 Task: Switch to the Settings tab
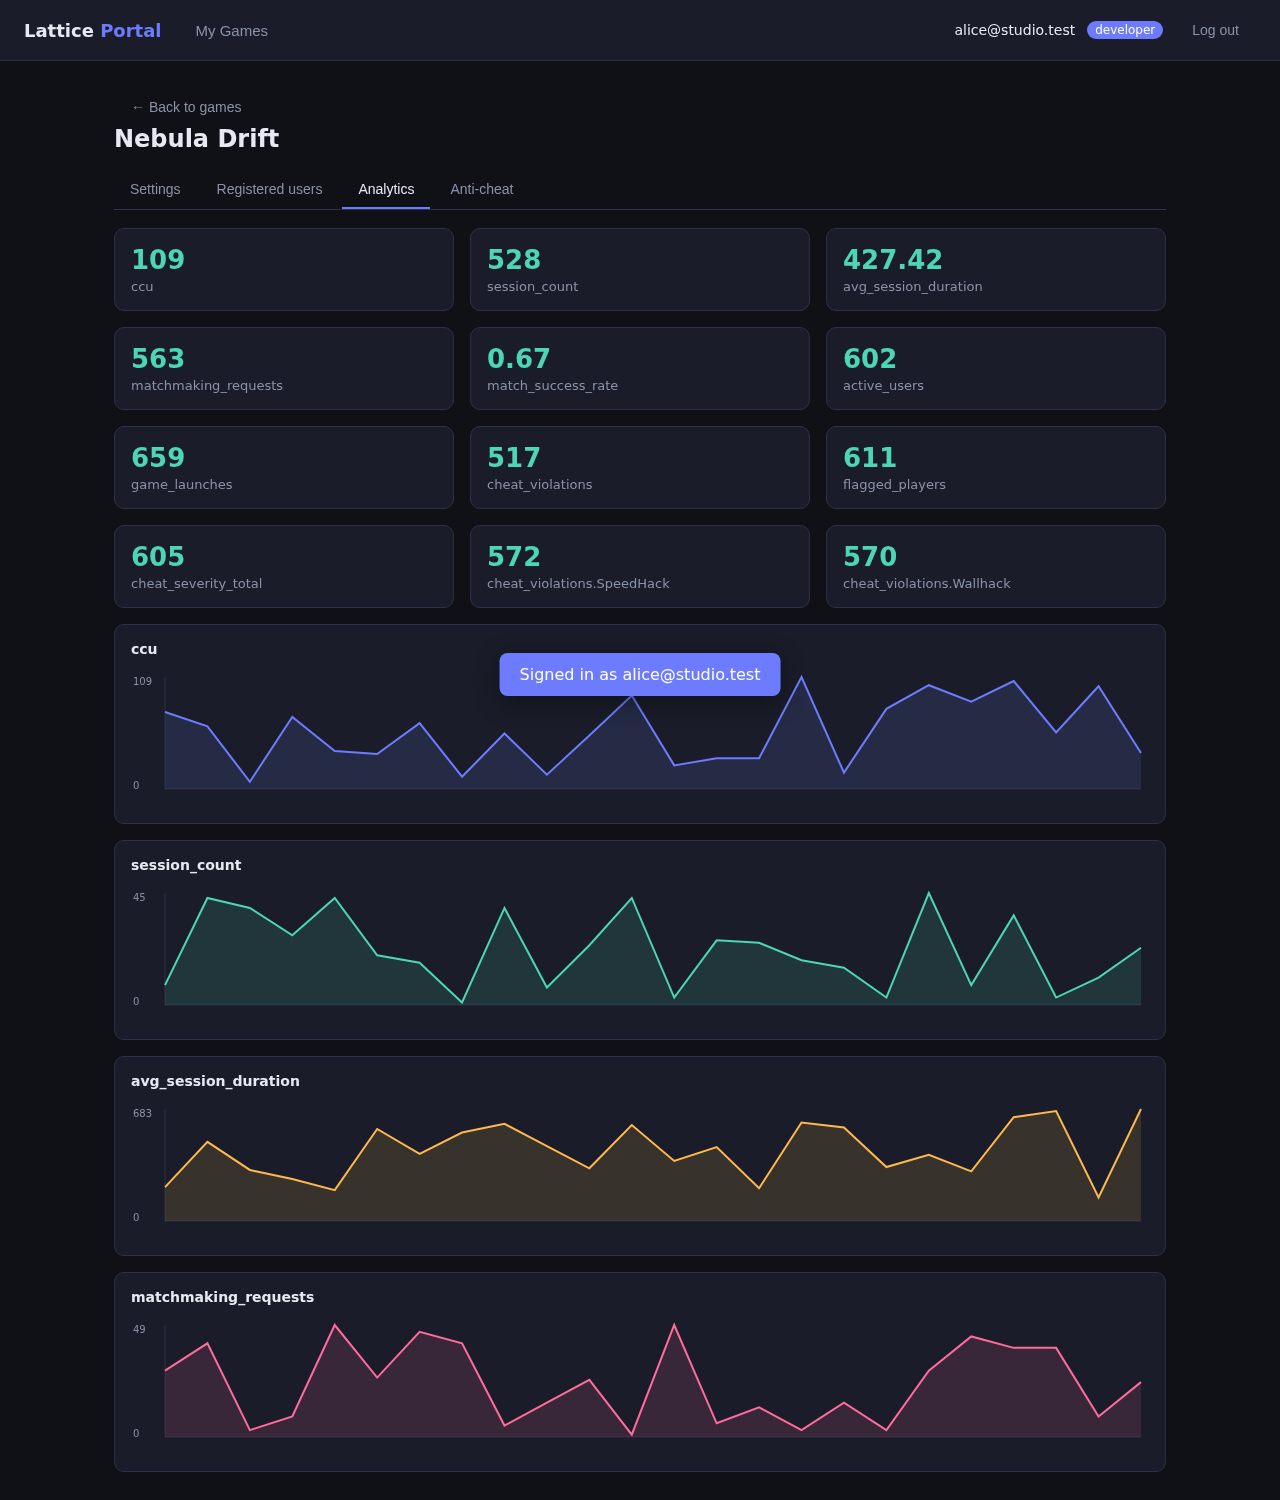point(155,189)
